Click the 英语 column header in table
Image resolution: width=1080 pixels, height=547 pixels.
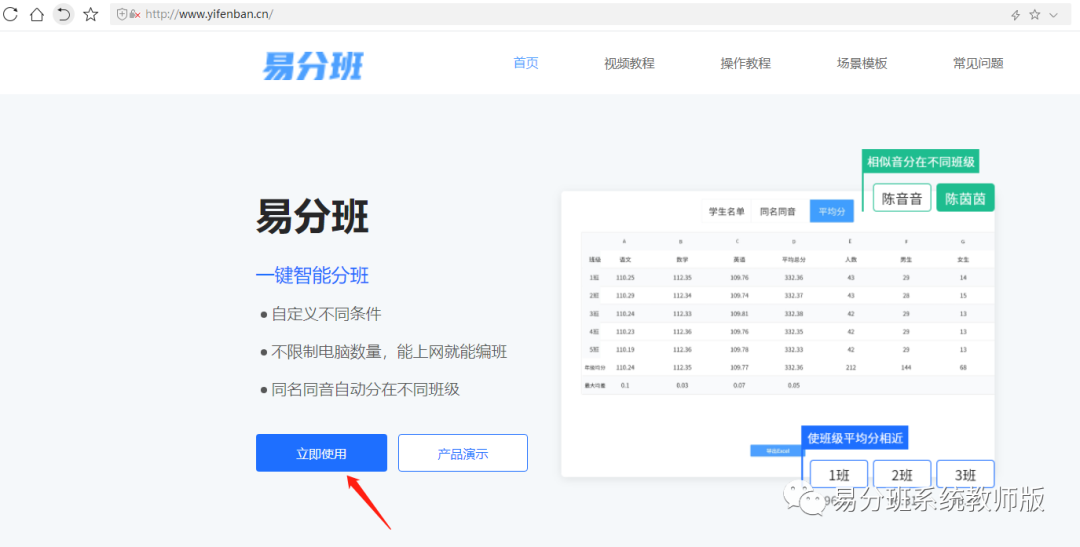pyautogui.click(x=738, y=260)
